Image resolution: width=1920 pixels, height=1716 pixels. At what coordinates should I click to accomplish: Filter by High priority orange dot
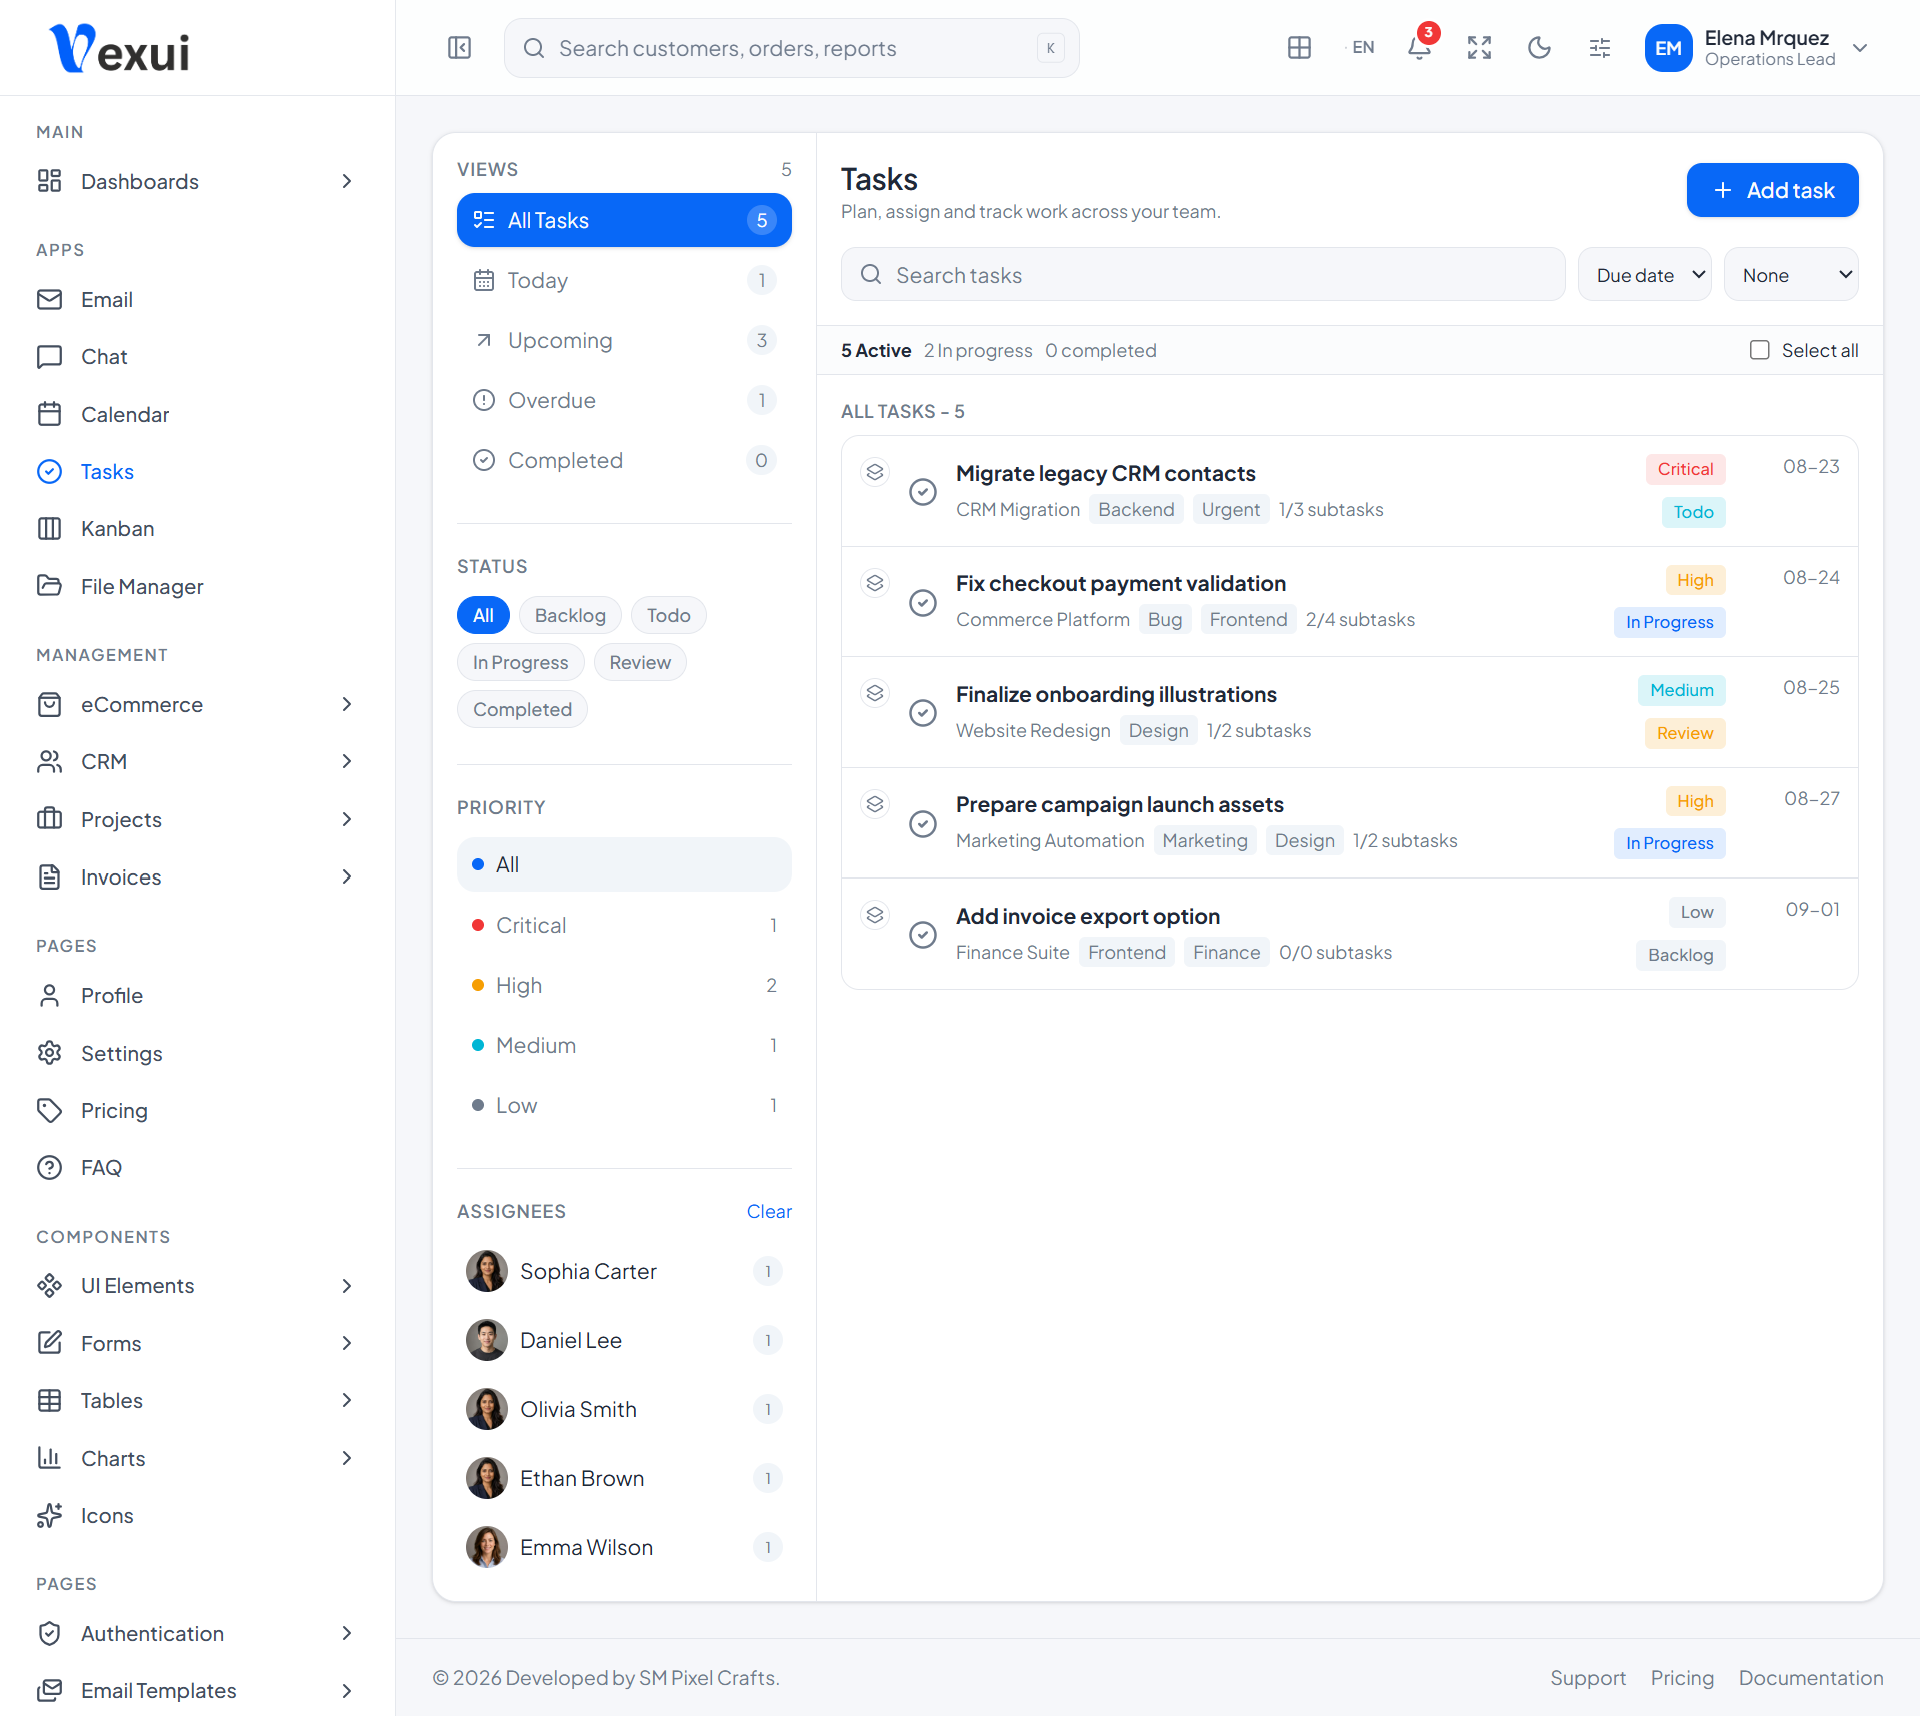tap(478, 985)
